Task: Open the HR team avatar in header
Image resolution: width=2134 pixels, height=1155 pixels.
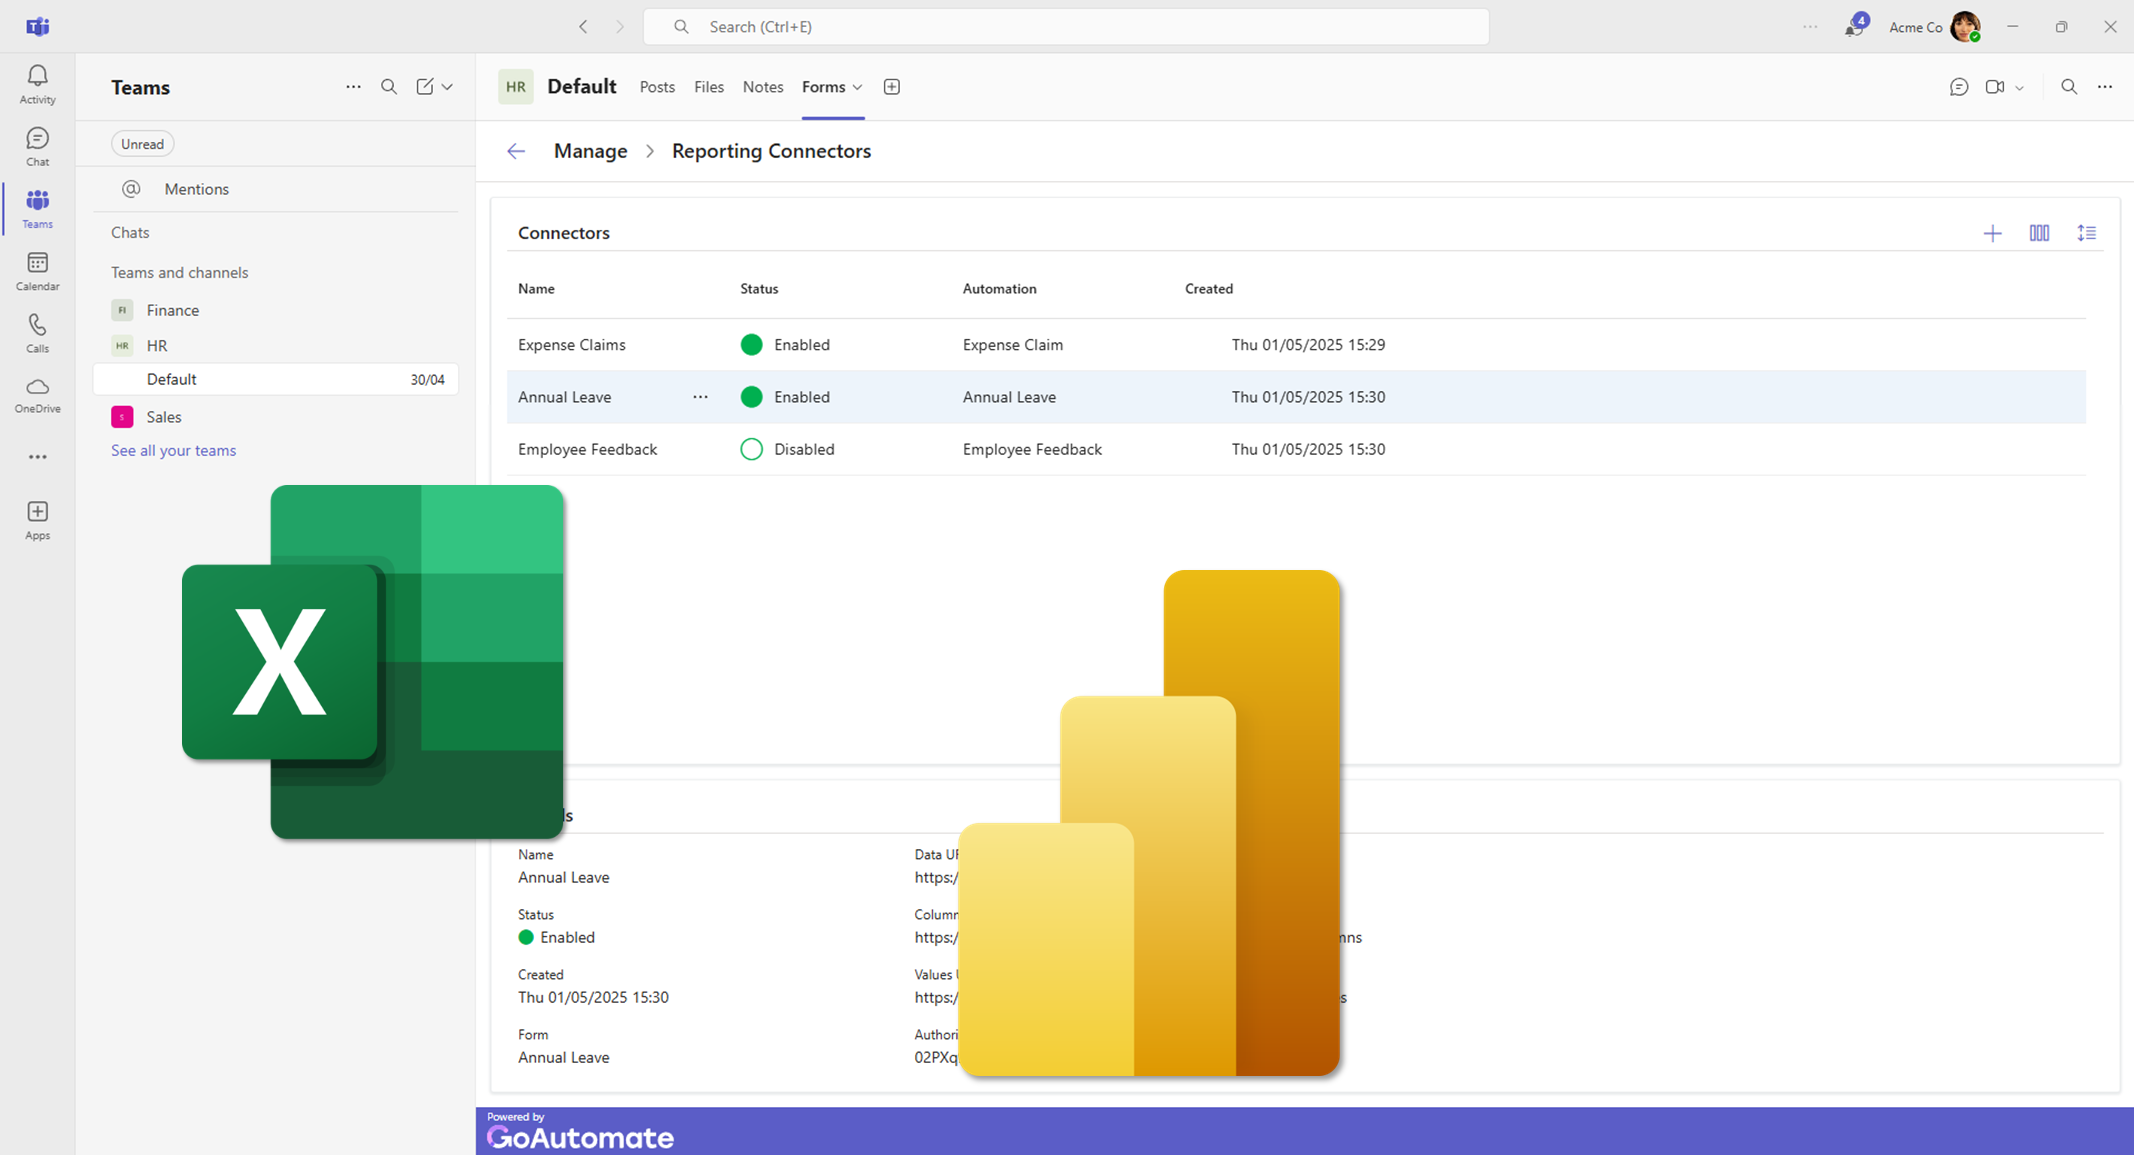Action: pos(516,87)
